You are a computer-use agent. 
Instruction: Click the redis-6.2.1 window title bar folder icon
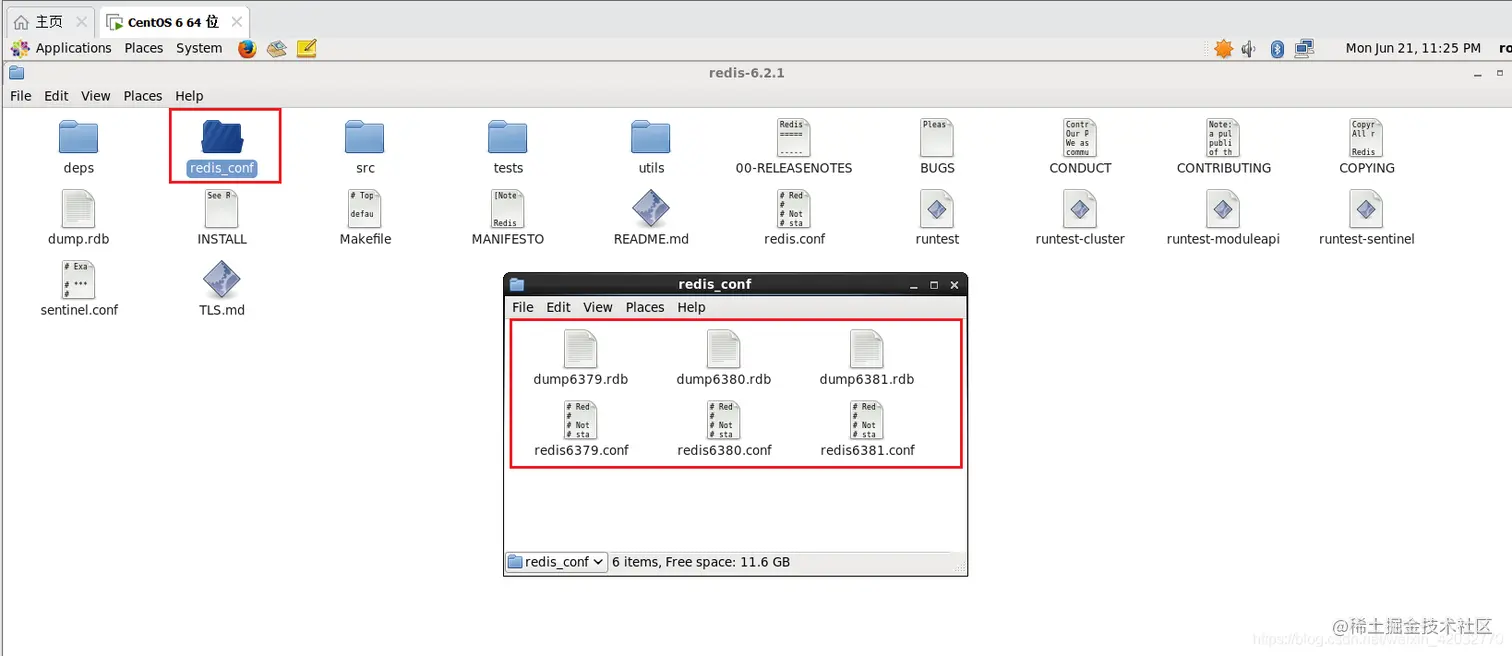pyautogui.click(x=17, y=73)
